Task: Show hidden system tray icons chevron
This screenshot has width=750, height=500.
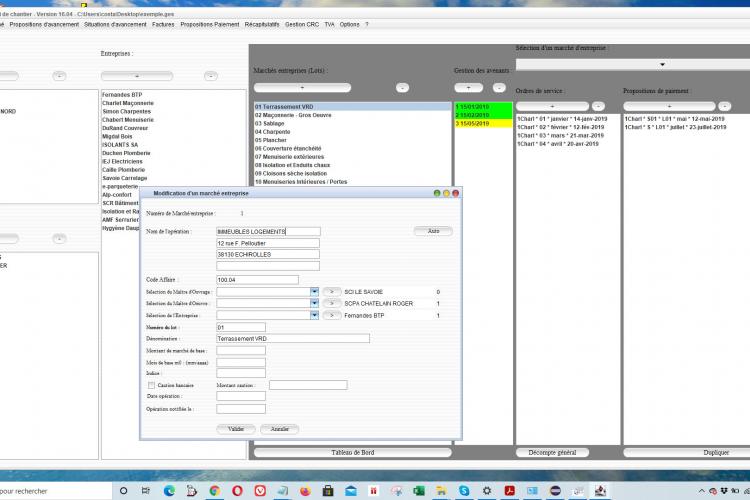Action: (x=701, y=491)
